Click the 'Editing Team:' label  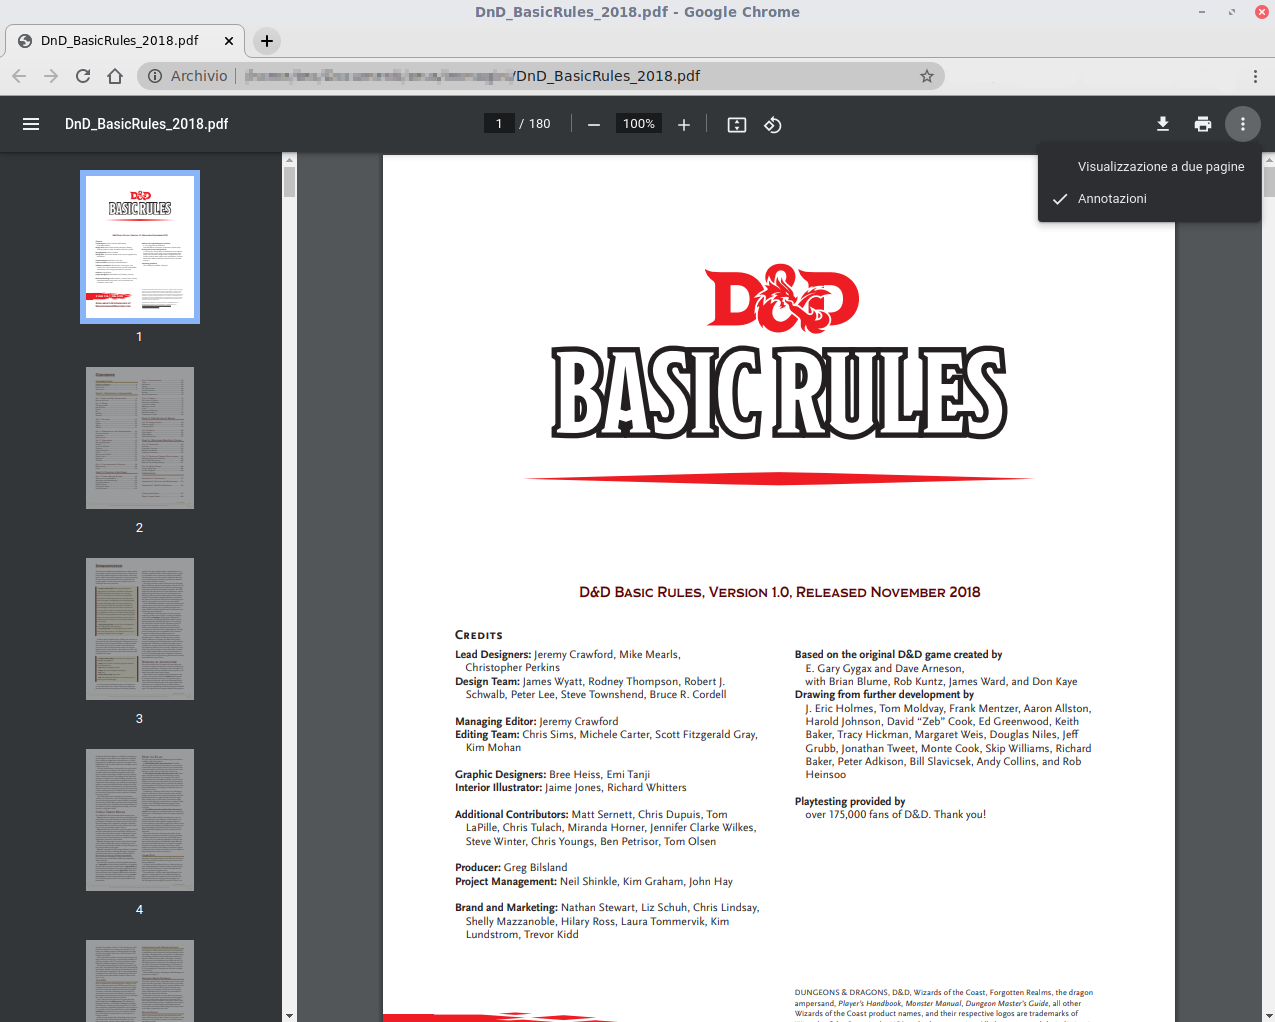[487, 735]
